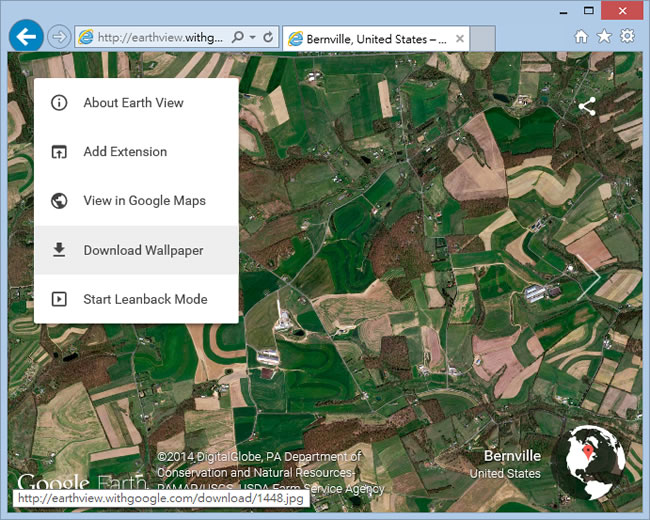
Task: Click the globe icon beside View in Google Maps
Action: click(x=59, y=201)
